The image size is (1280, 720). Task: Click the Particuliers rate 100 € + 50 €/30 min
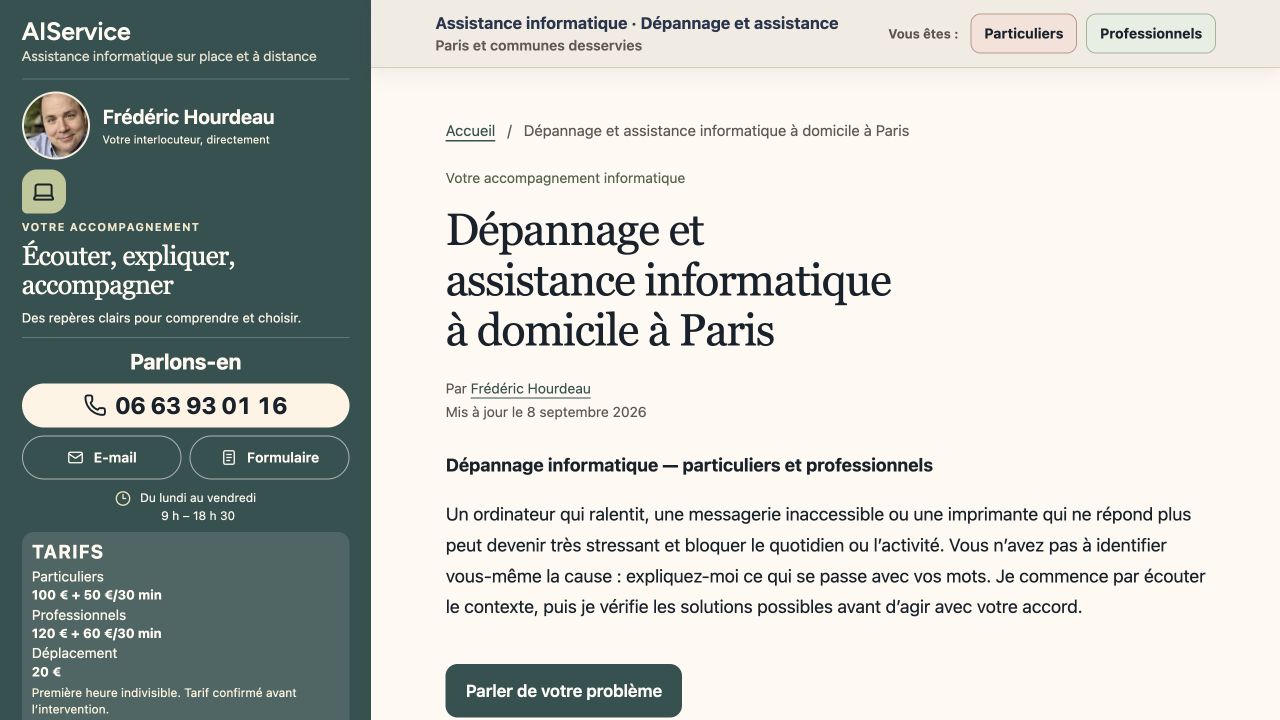tap(97, 595)
